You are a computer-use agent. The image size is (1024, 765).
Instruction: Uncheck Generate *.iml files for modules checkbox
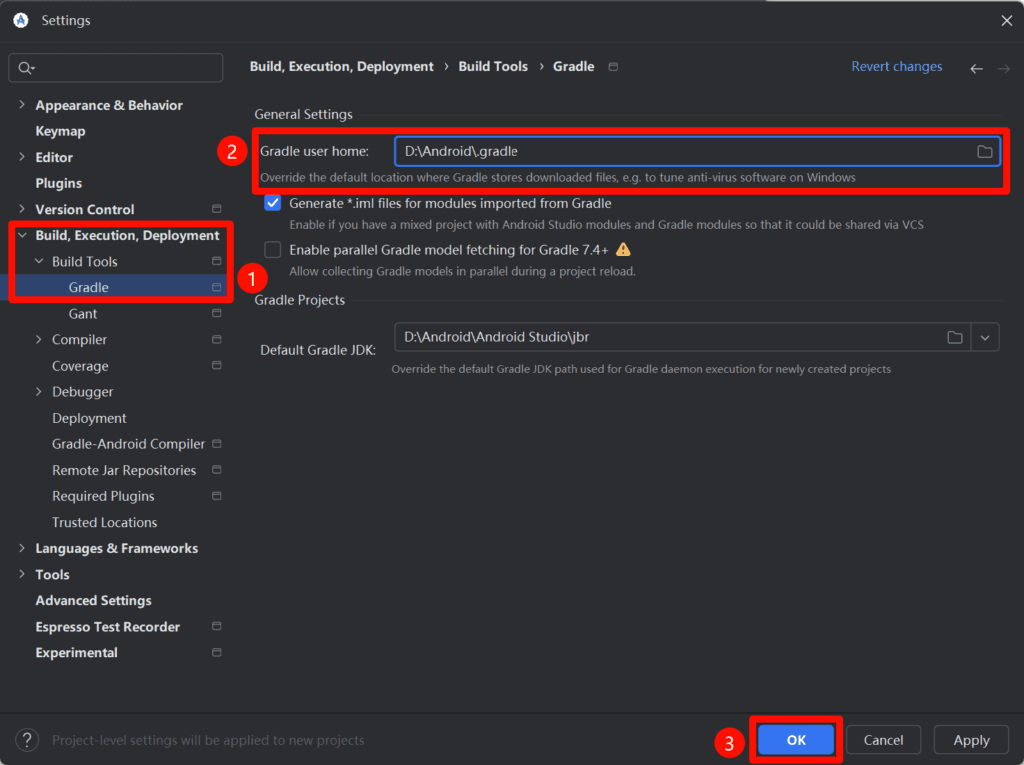[x=273, y=203]
